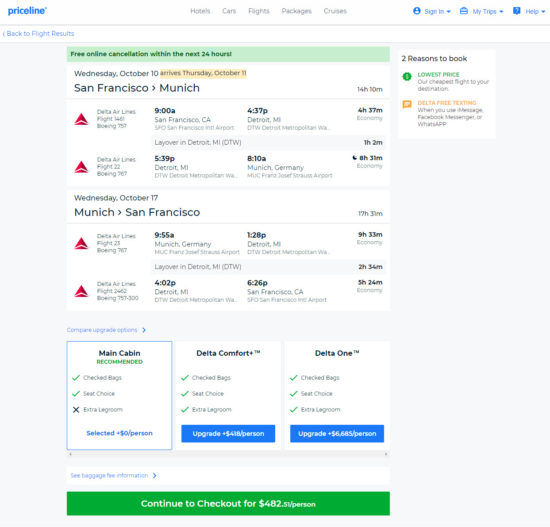The height and width of the screenshot is (527, 550).
Task: Open the Hotels navigation tab
Action: point(200,11)
